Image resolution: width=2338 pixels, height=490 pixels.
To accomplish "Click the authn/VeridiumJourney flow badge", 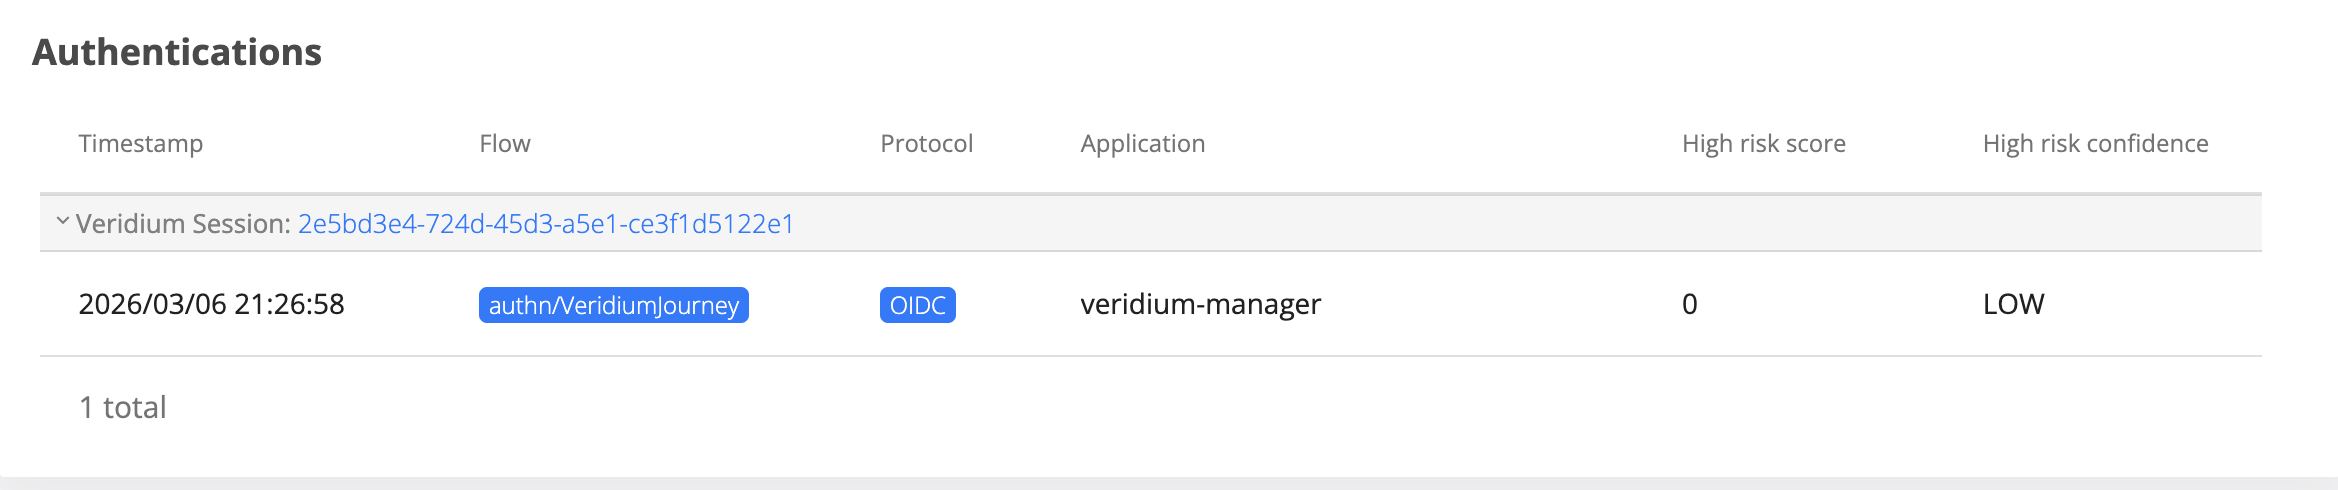I will (x=614, y=305).
